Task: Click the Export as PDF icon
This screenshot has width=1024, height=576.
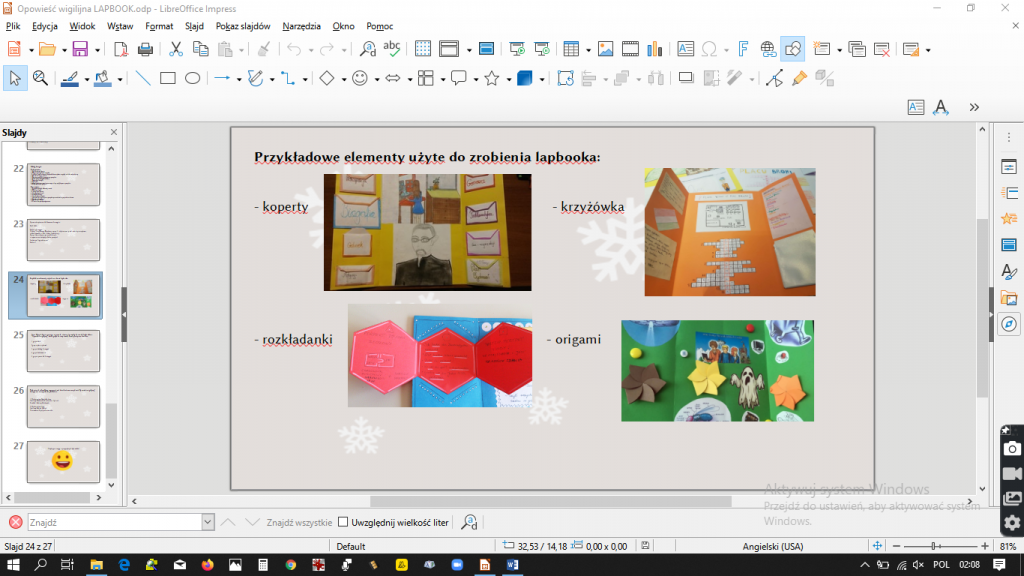Action: point(121,48)
